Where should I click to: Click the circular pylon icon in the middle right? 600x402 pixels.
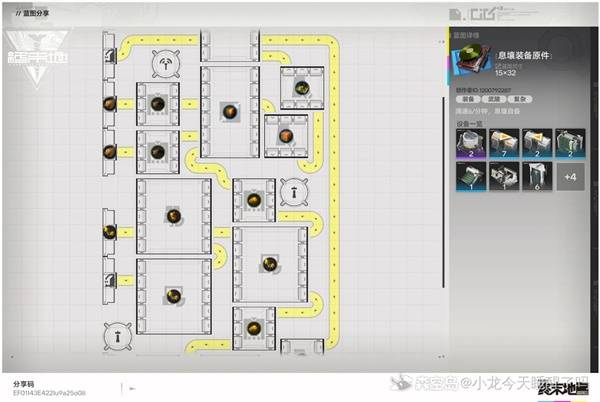click(292, 188)
